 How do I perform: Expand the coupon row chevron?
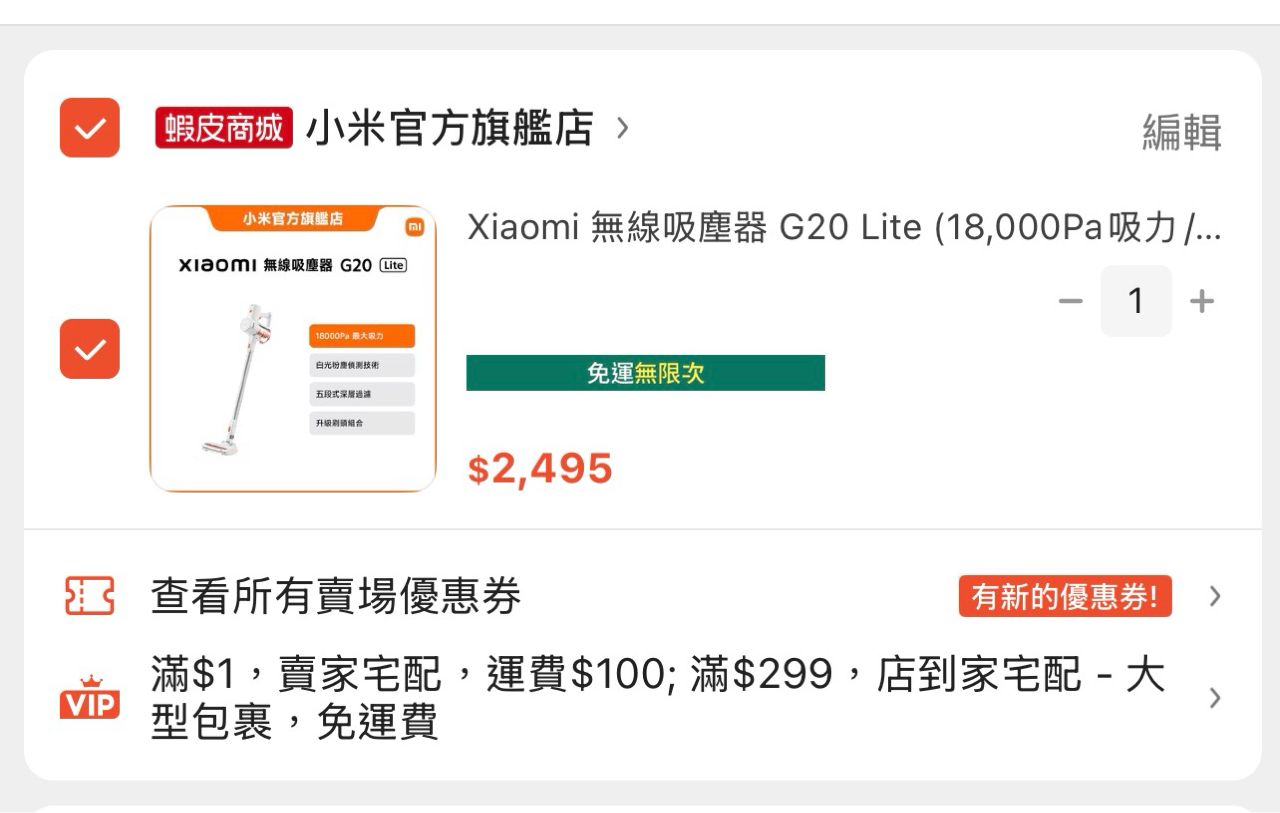click(x=1215, y=597)
